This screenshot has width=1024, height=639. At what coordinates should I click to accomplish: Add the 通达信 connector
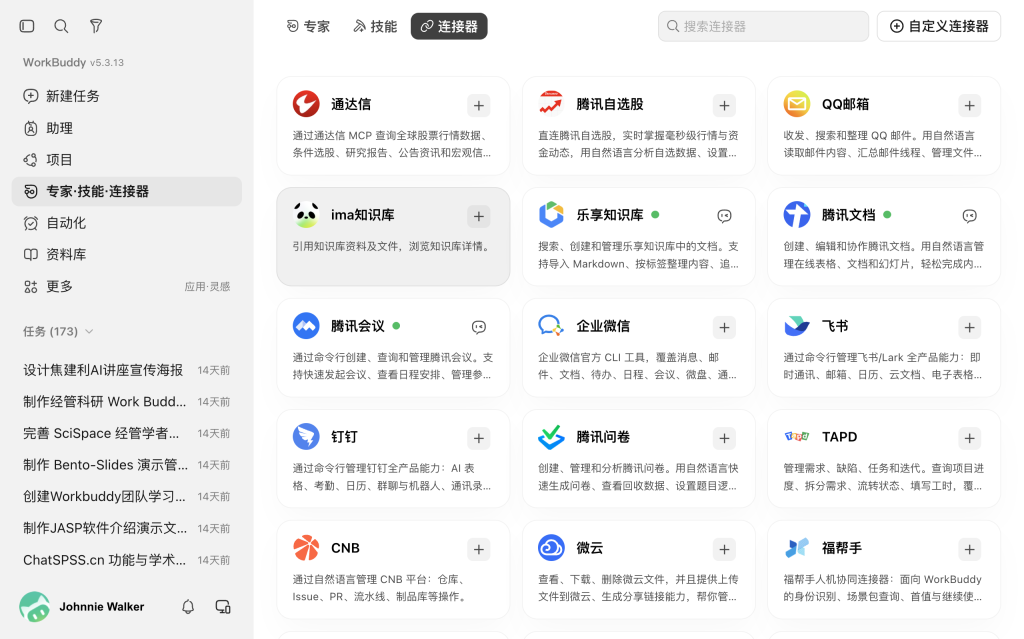(x=479, y=105)
